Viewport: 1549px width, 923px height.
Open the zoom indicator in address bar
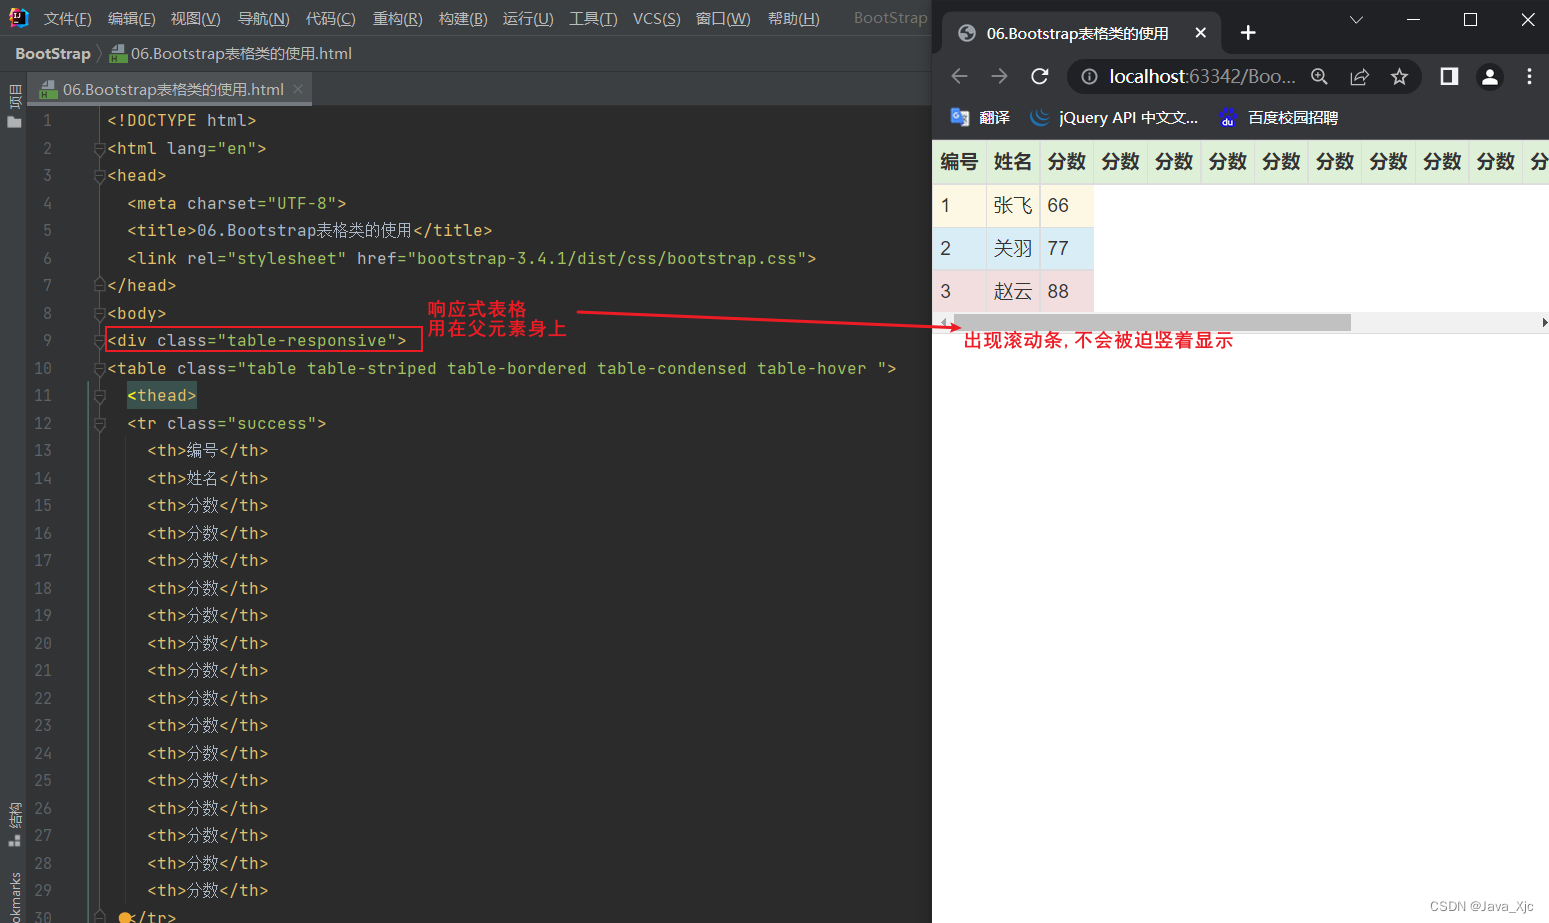tap(1319, 76)
